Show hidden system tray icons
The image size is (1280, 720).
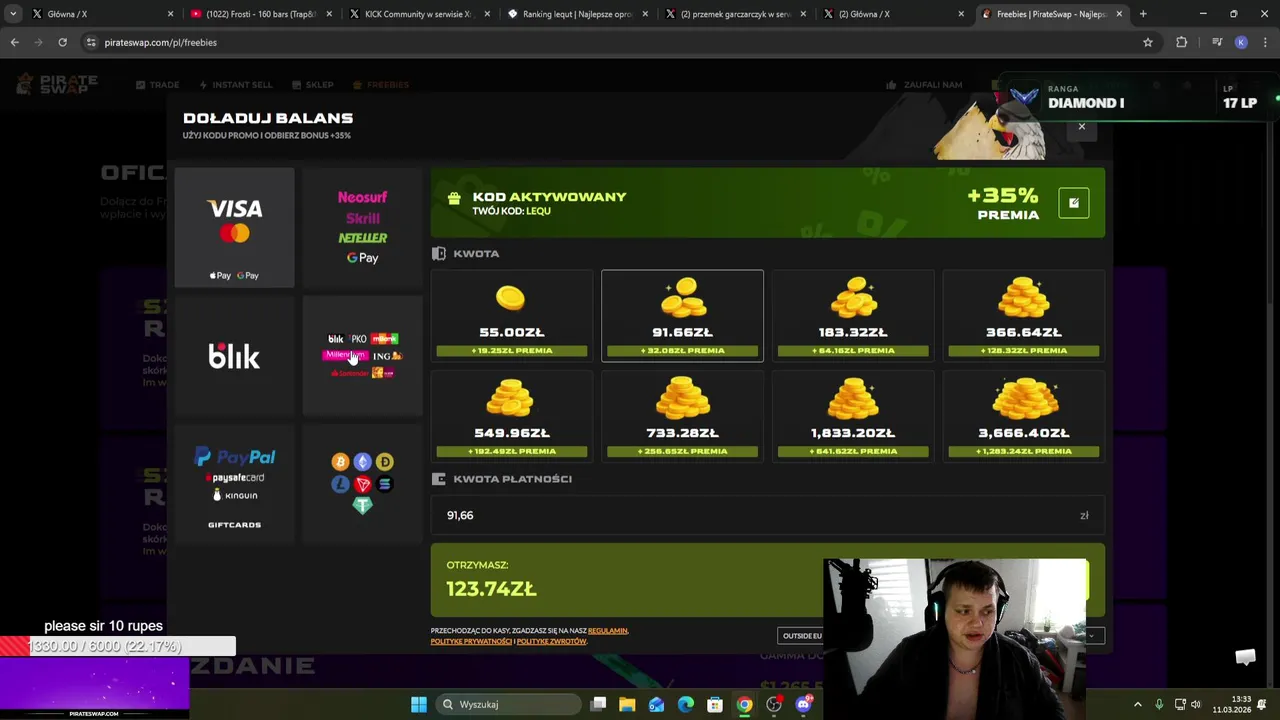tap(1137, 704)
